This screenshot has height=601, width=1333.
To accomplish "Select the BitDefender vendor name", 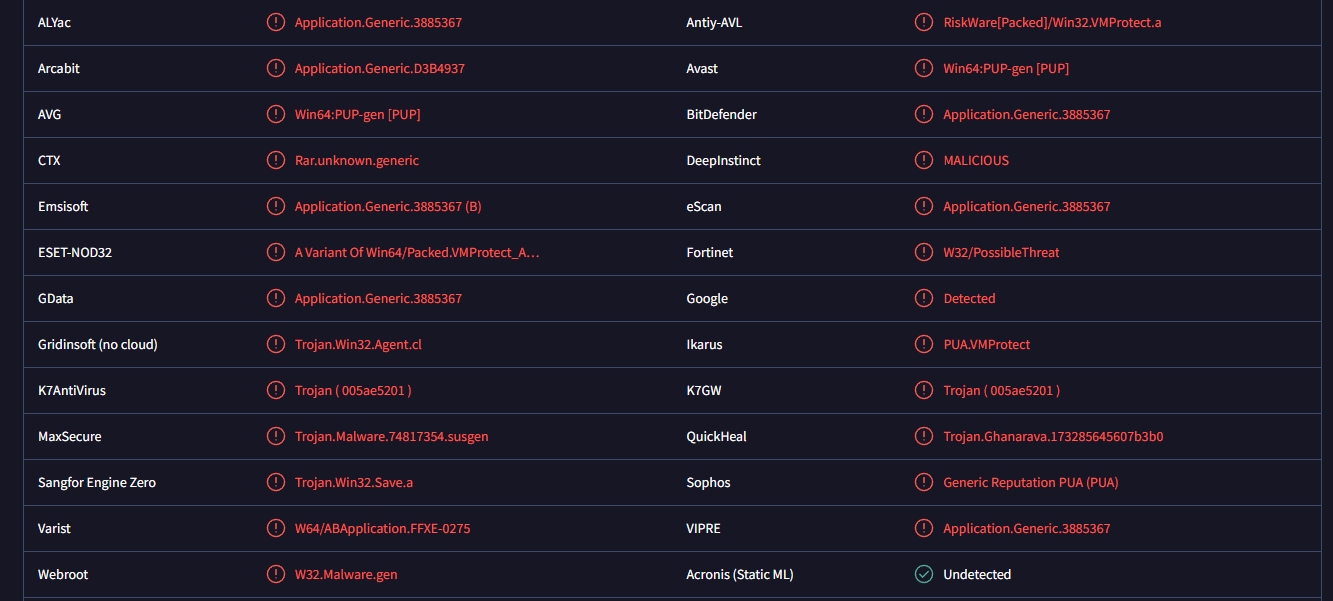I will tap(721, 114).
